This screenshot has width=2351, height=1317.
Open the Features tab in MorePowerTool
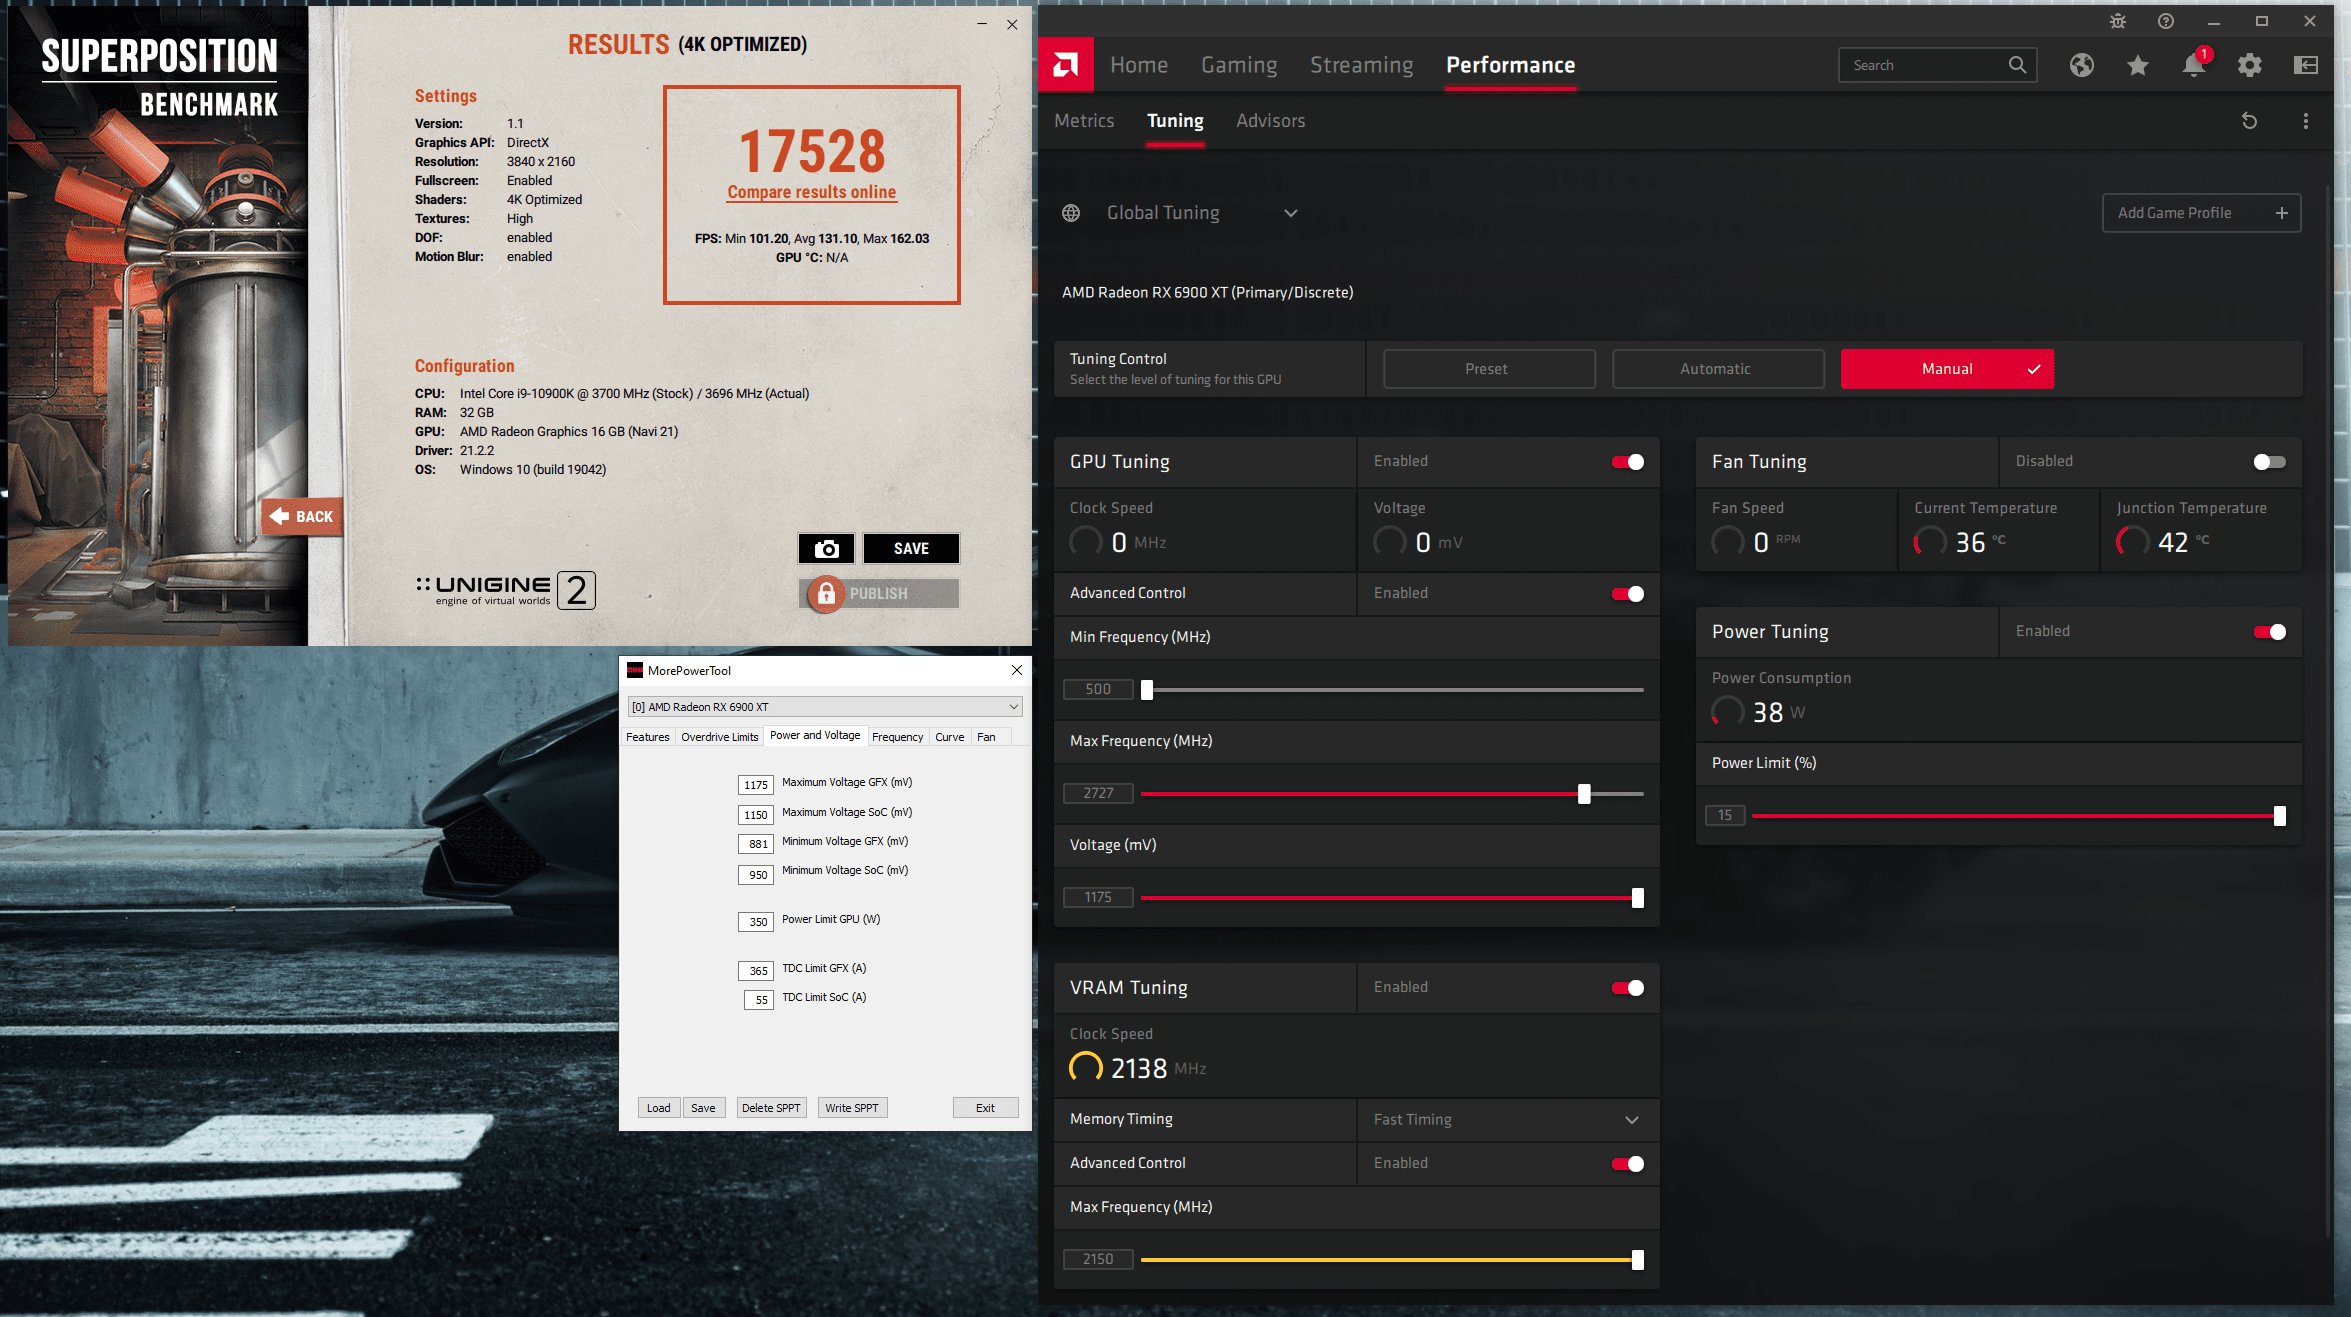coord(647,737)
